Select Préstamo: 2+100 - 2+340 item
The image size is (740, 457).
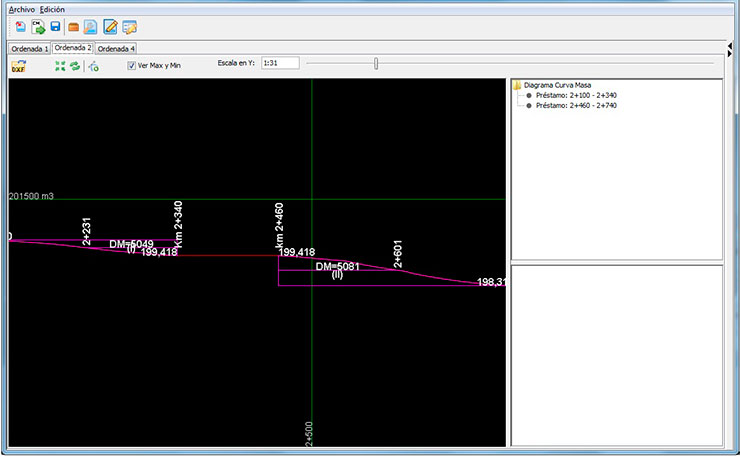pos(576,95)
